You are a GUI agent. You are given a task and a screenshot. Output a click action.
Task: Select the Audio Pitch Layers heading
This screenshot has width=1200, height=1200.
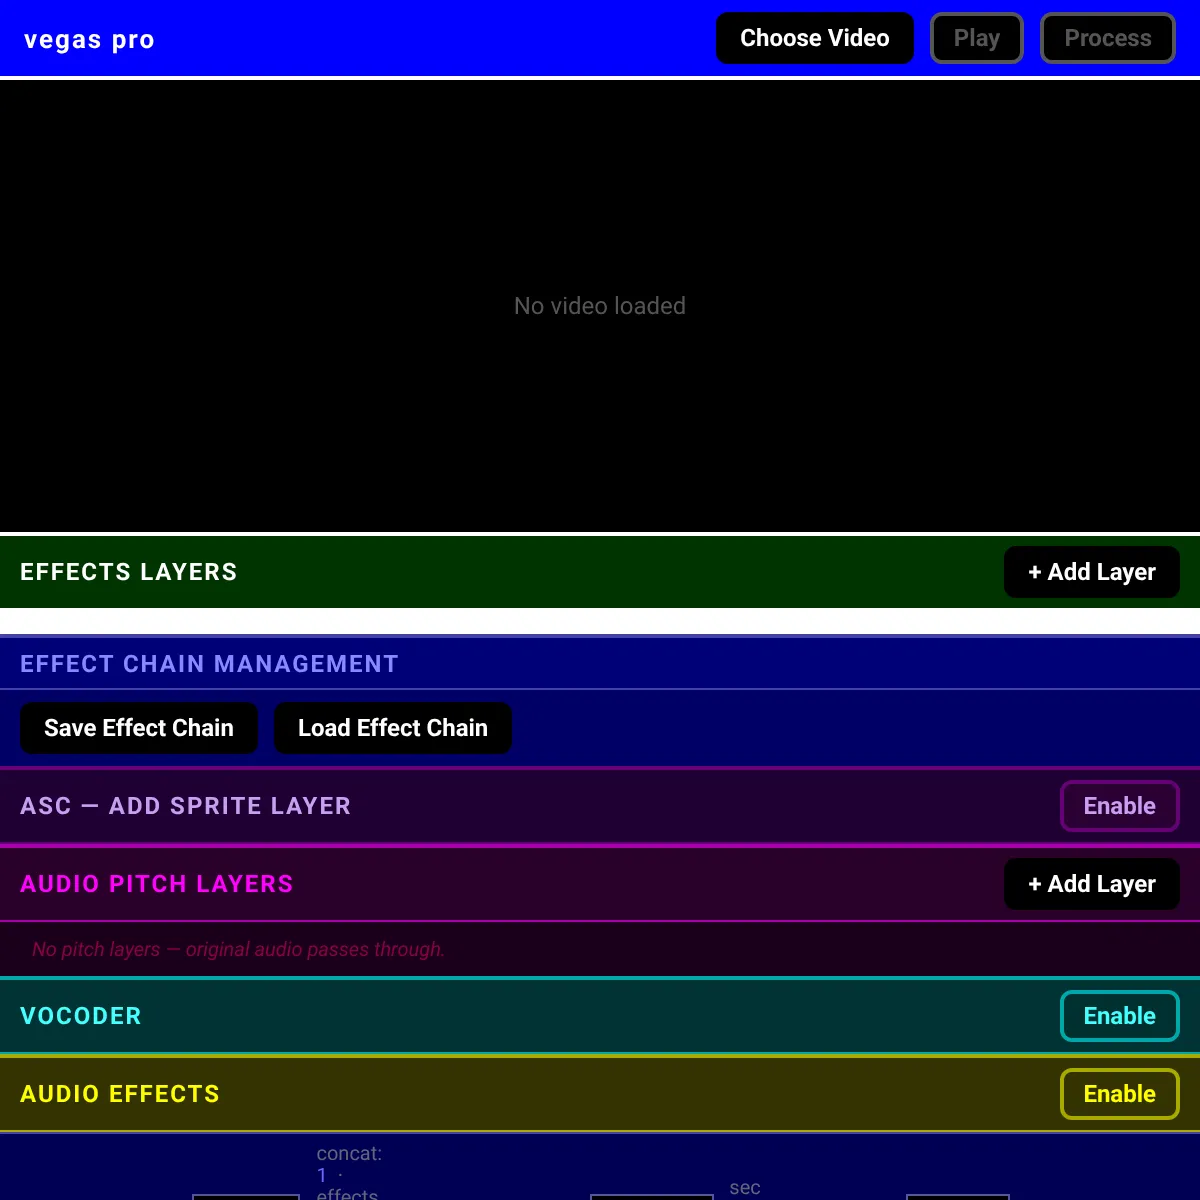pos(157,884)
